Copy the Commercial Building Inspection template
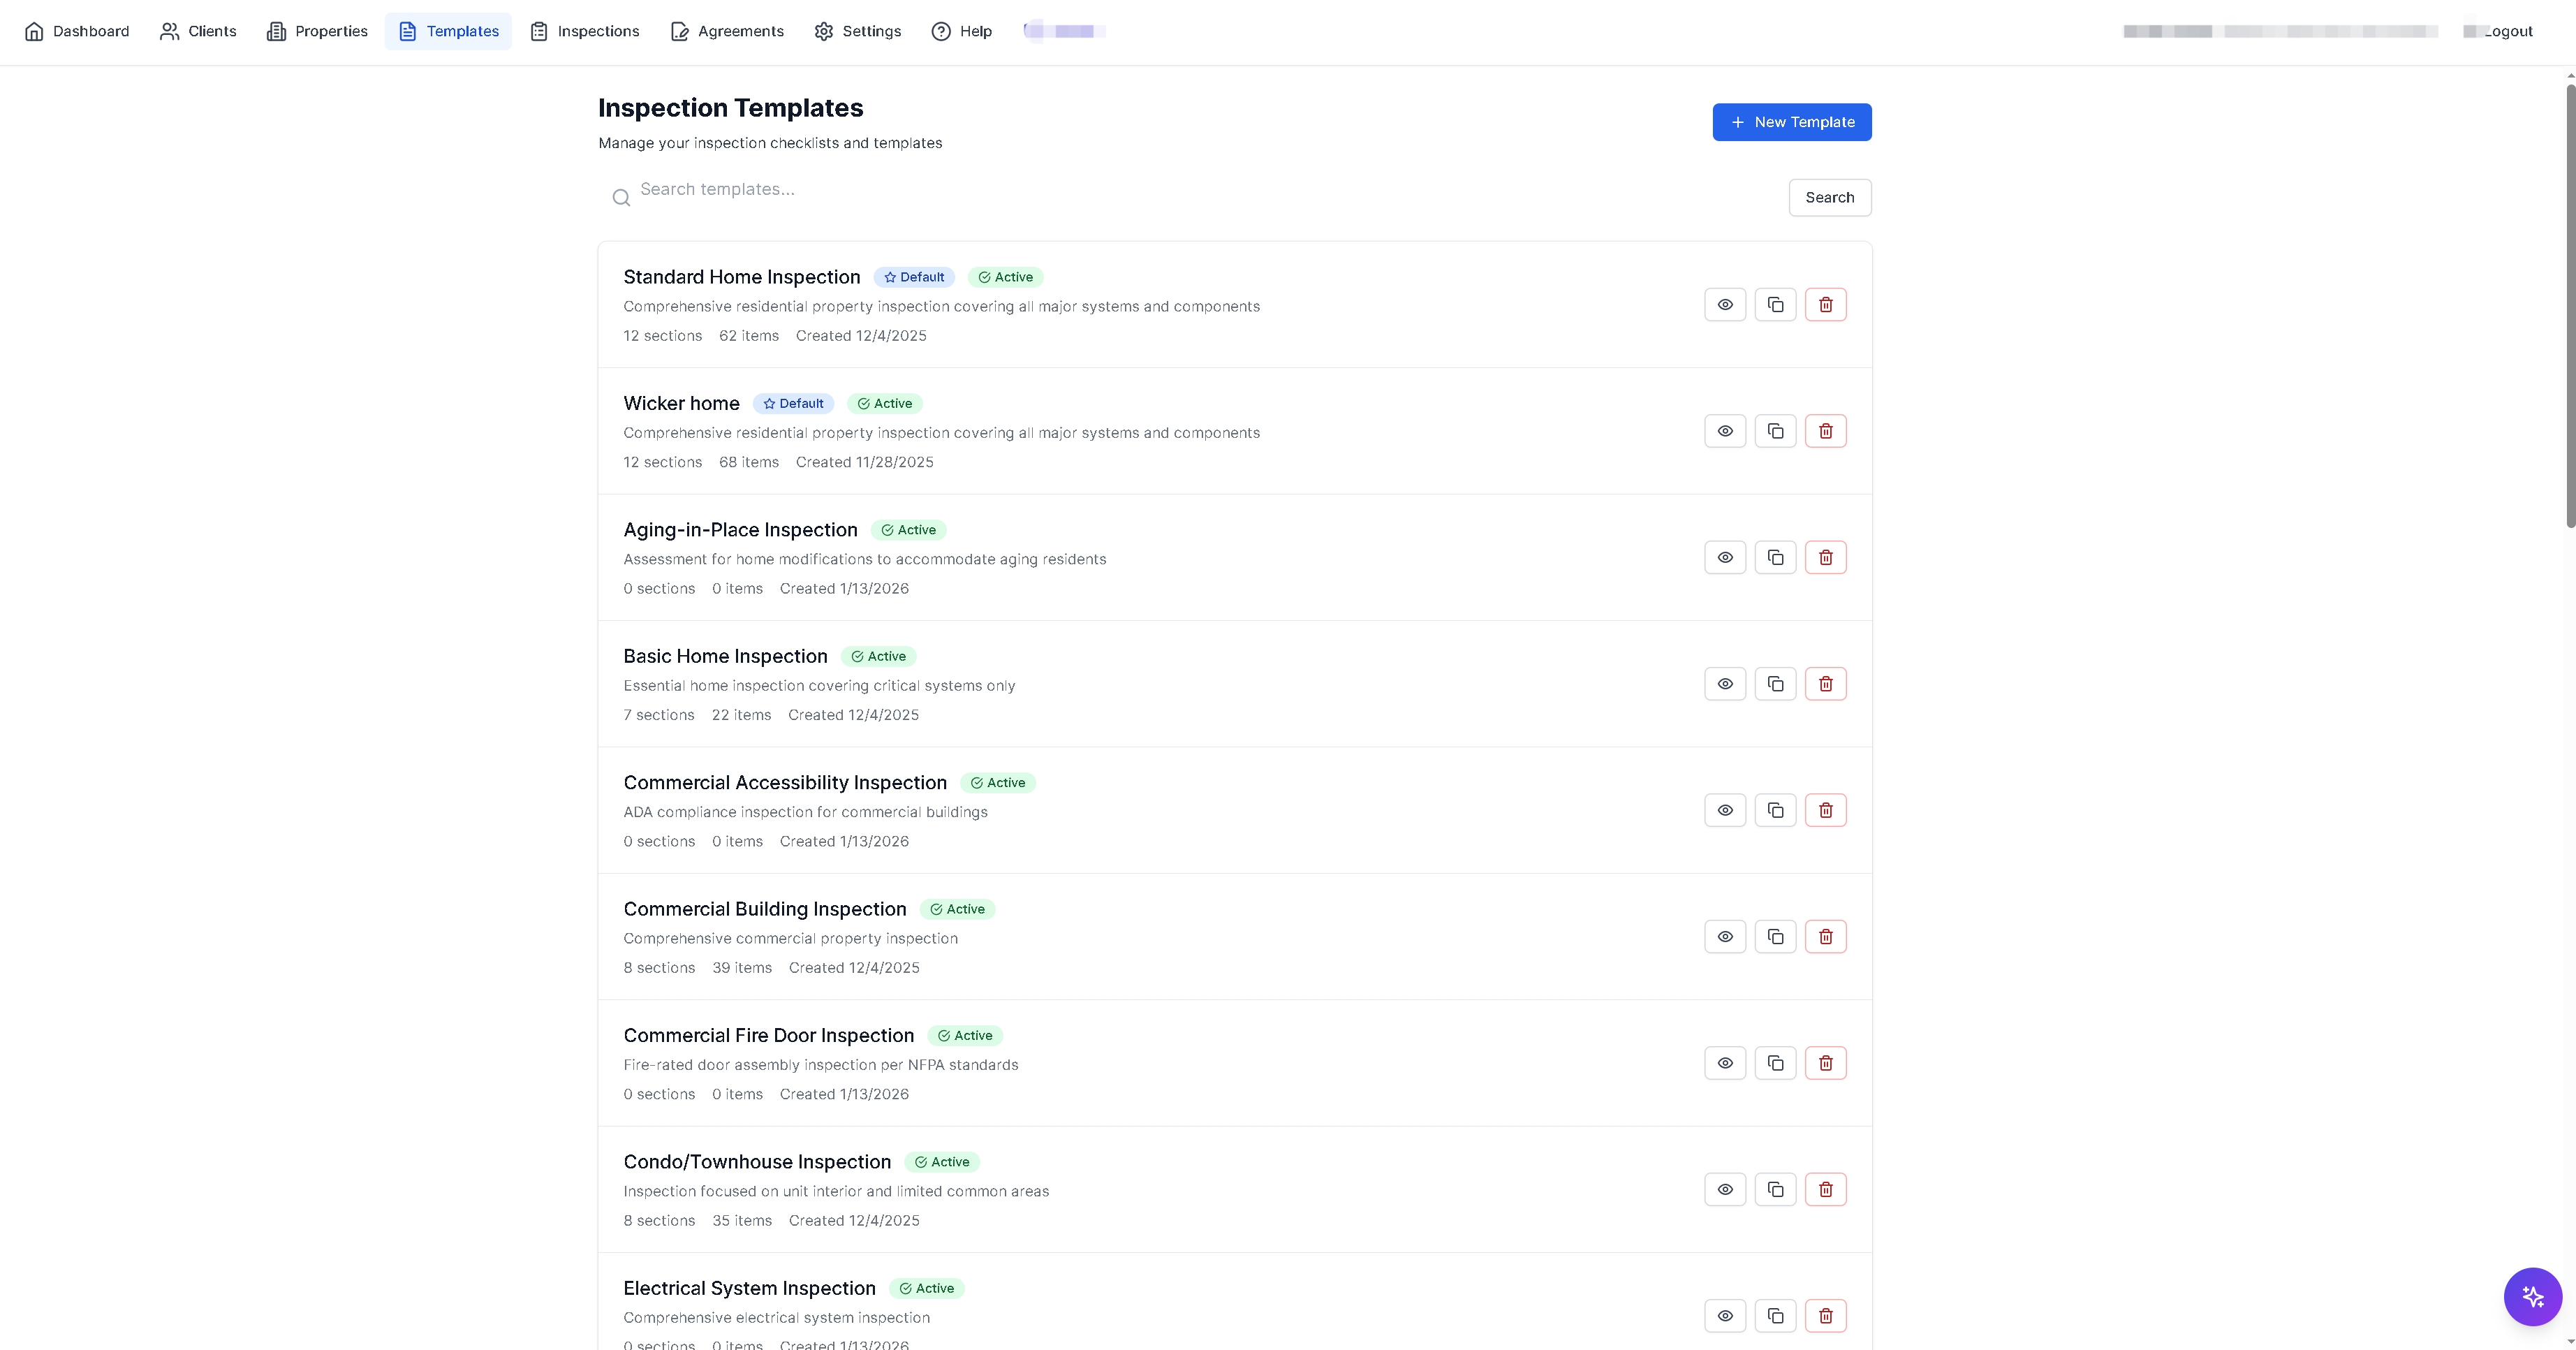The width and height of the screenshot is (2576, 1350). [x=1775, y=937]
